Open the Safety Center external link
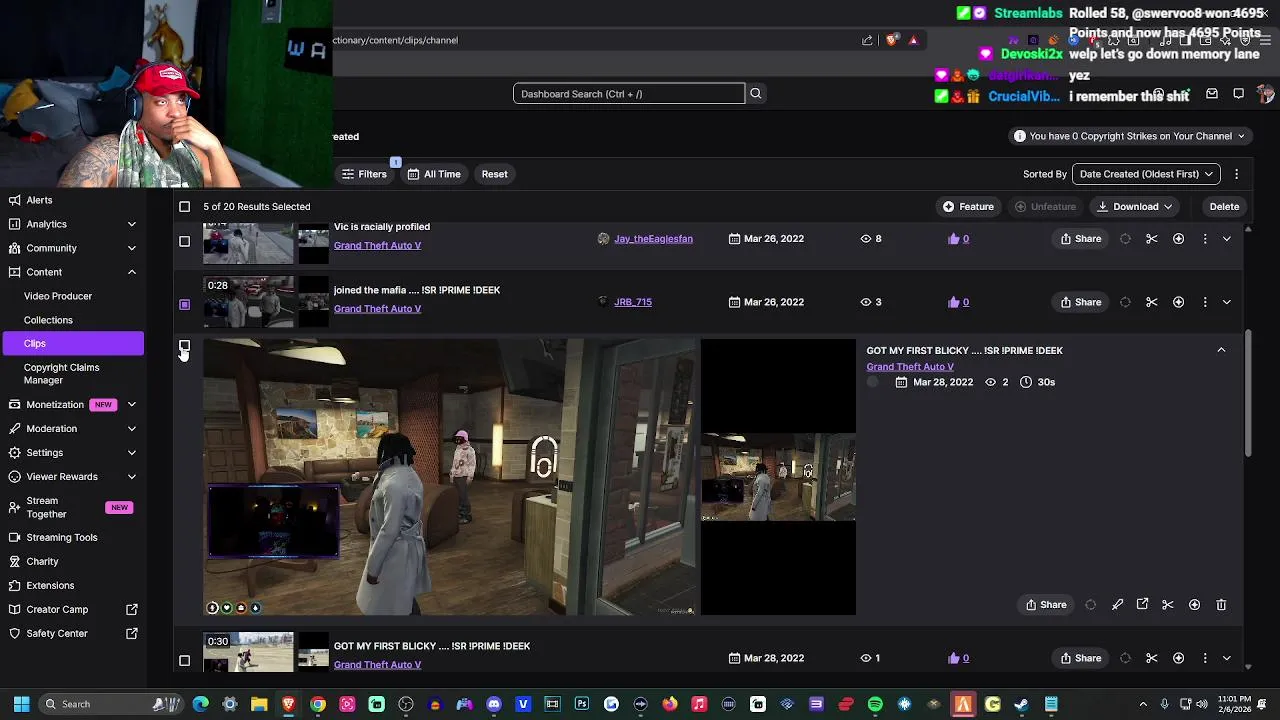The height and width of the screenshot is (720, 1280). [132, 633]
